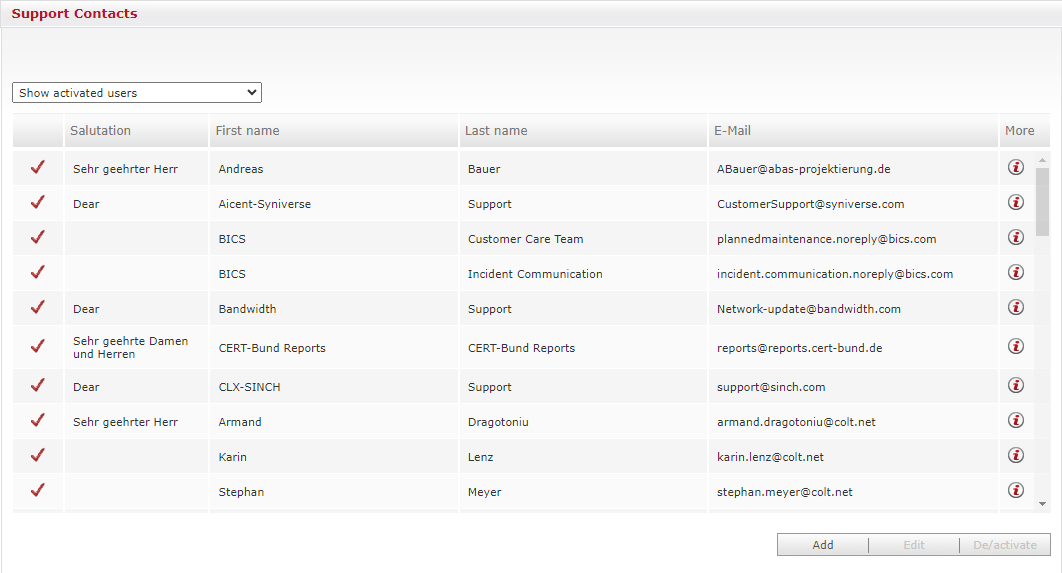Open info icon for Stephan Meyer
The height and width of the screenshot is (573, 1062).
1016,491
